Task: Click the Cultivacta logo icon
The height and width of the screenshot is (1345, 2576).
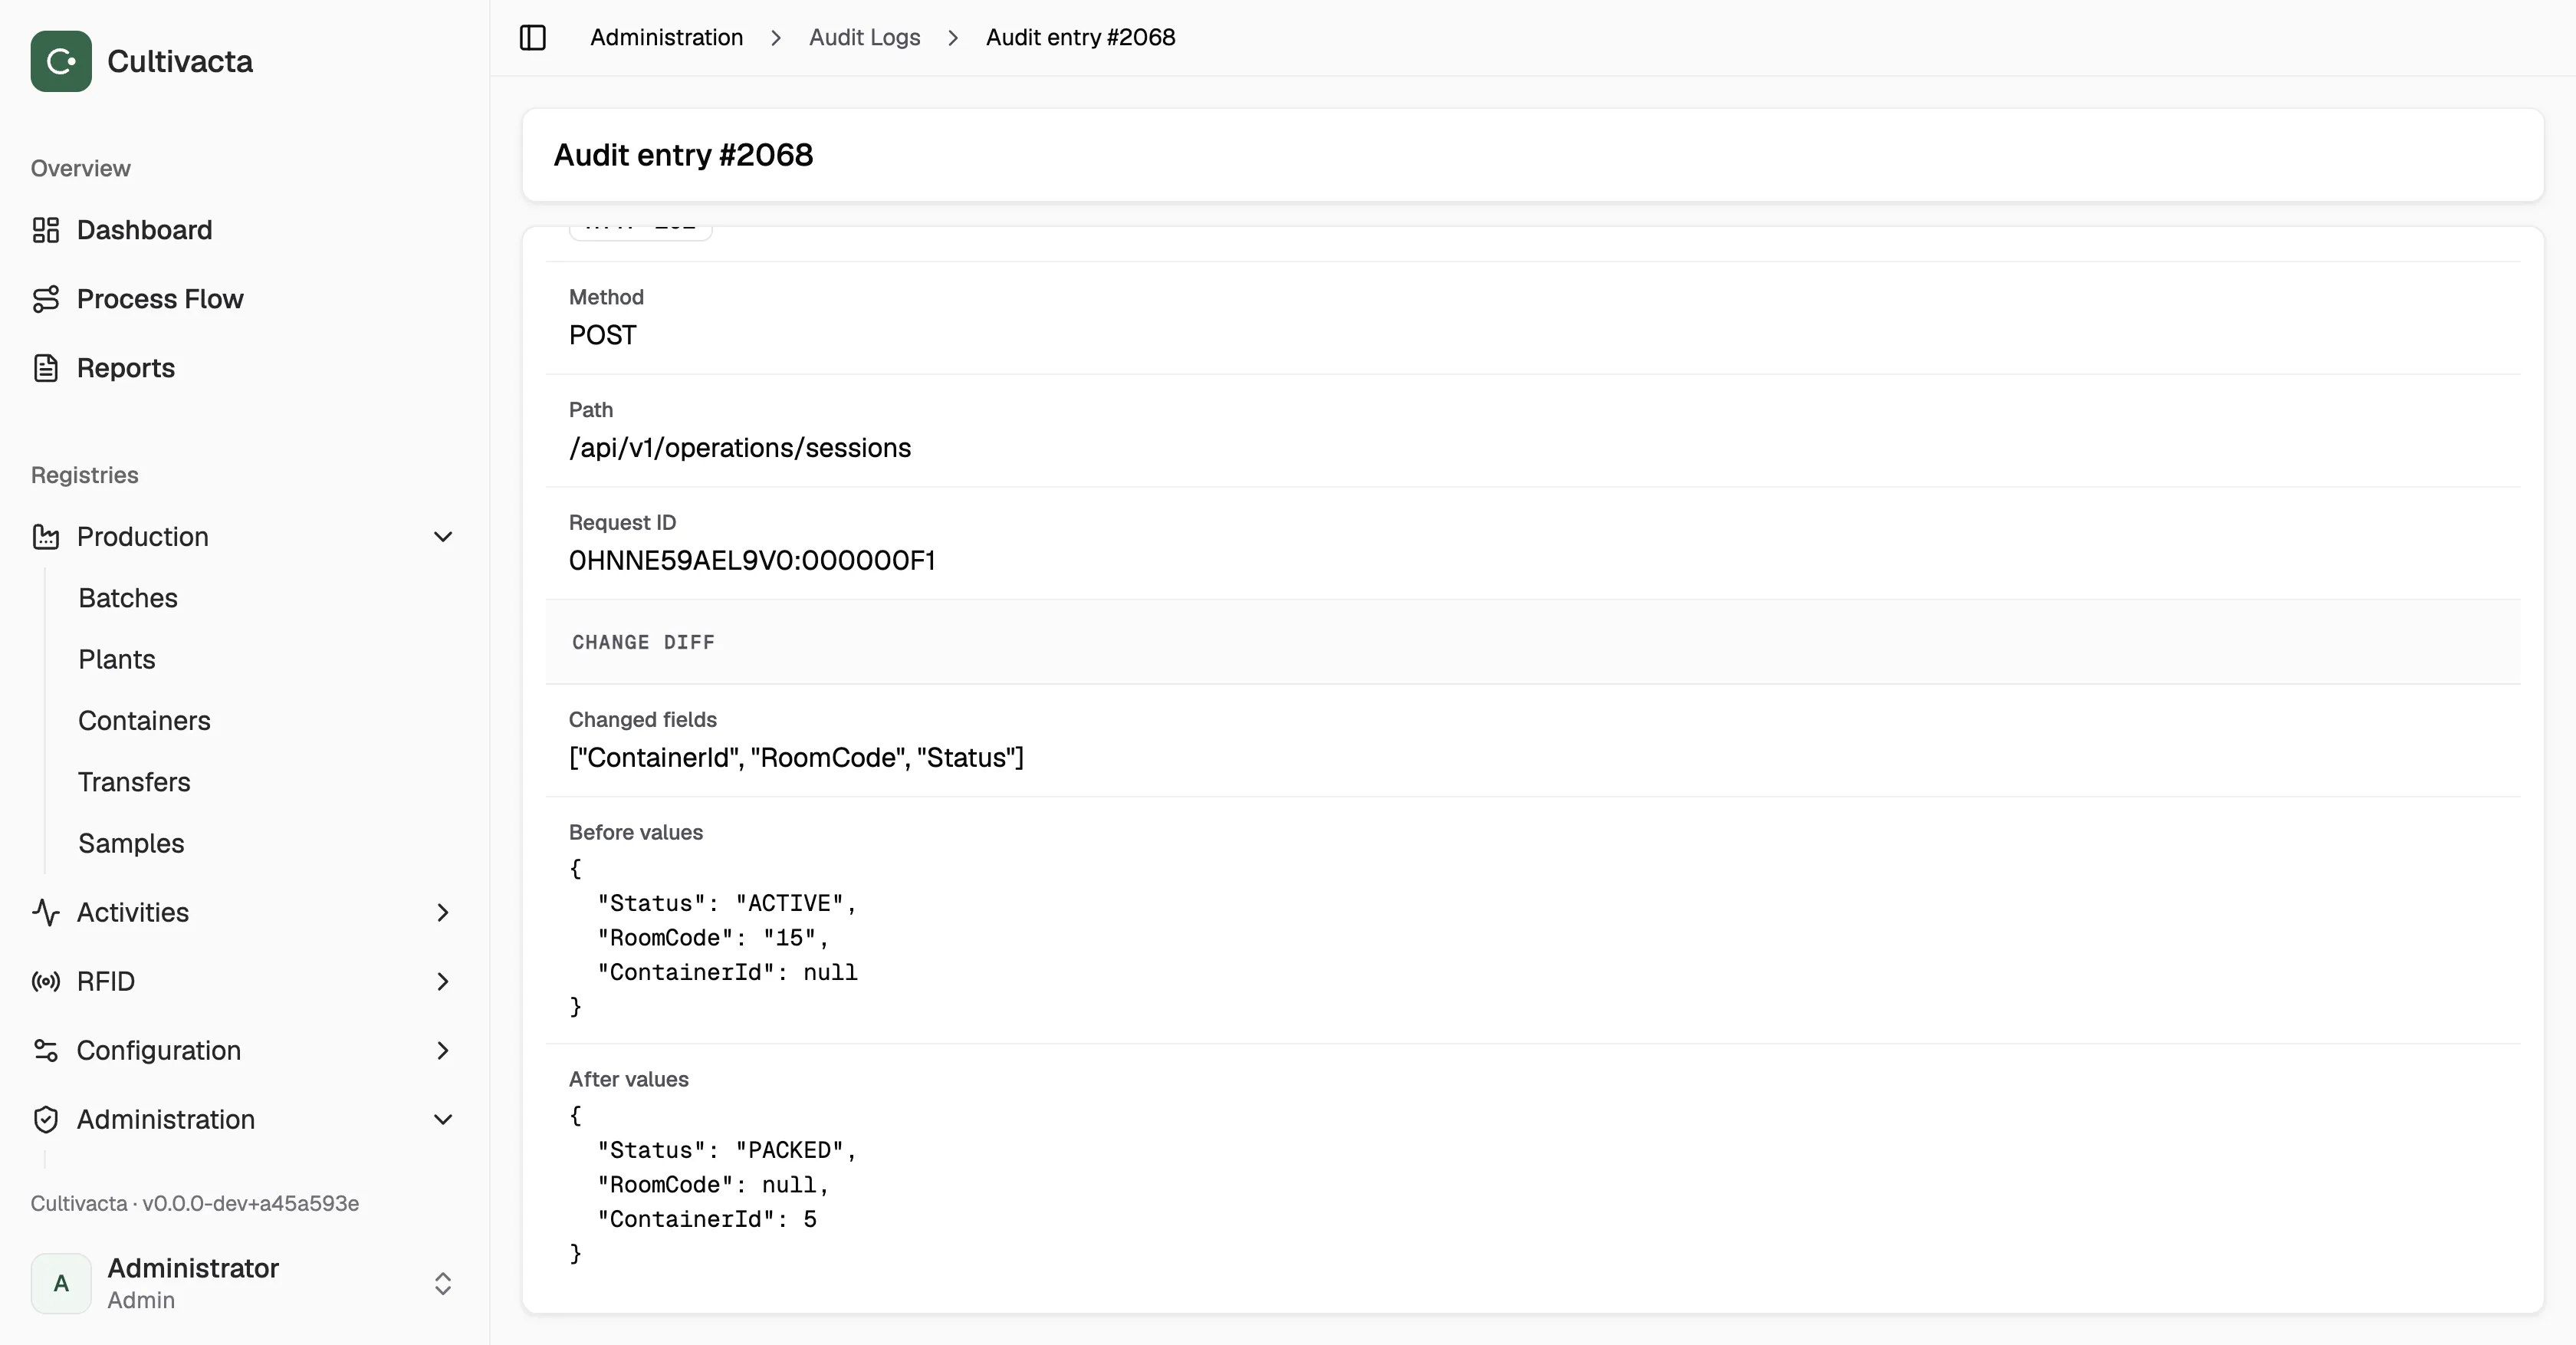Action: pyautogui.click(x=61, y=61)
